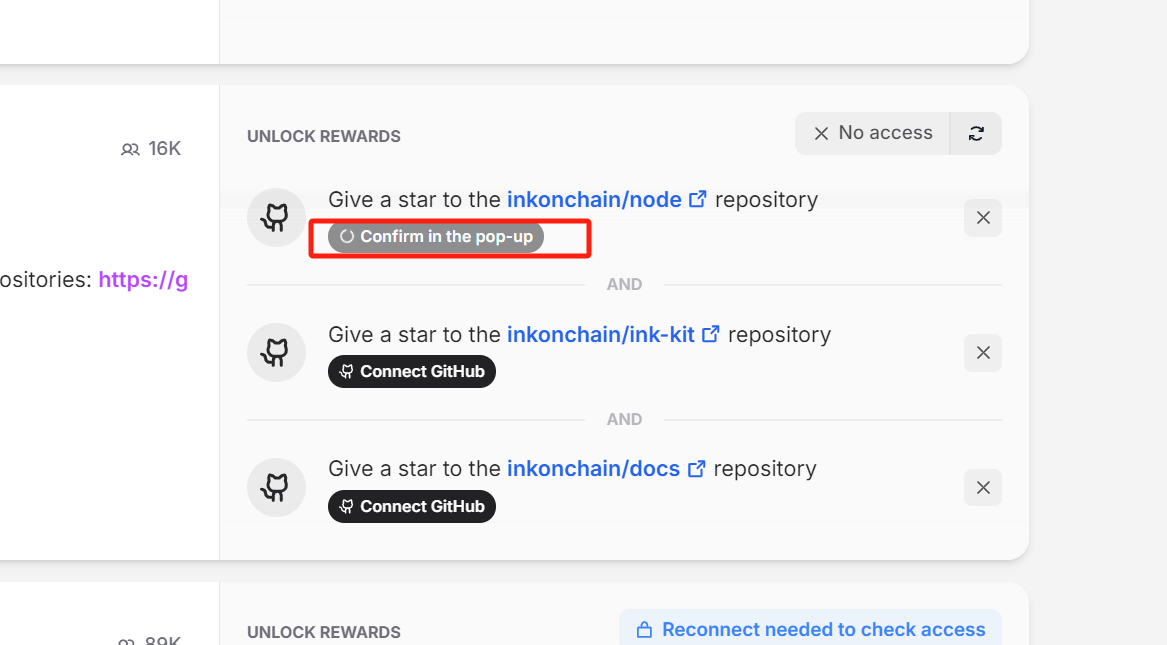Open the external link icon beside inkonchain/docs
The height and width of the screenshot is (645, 1167).
tap(696, 469)
